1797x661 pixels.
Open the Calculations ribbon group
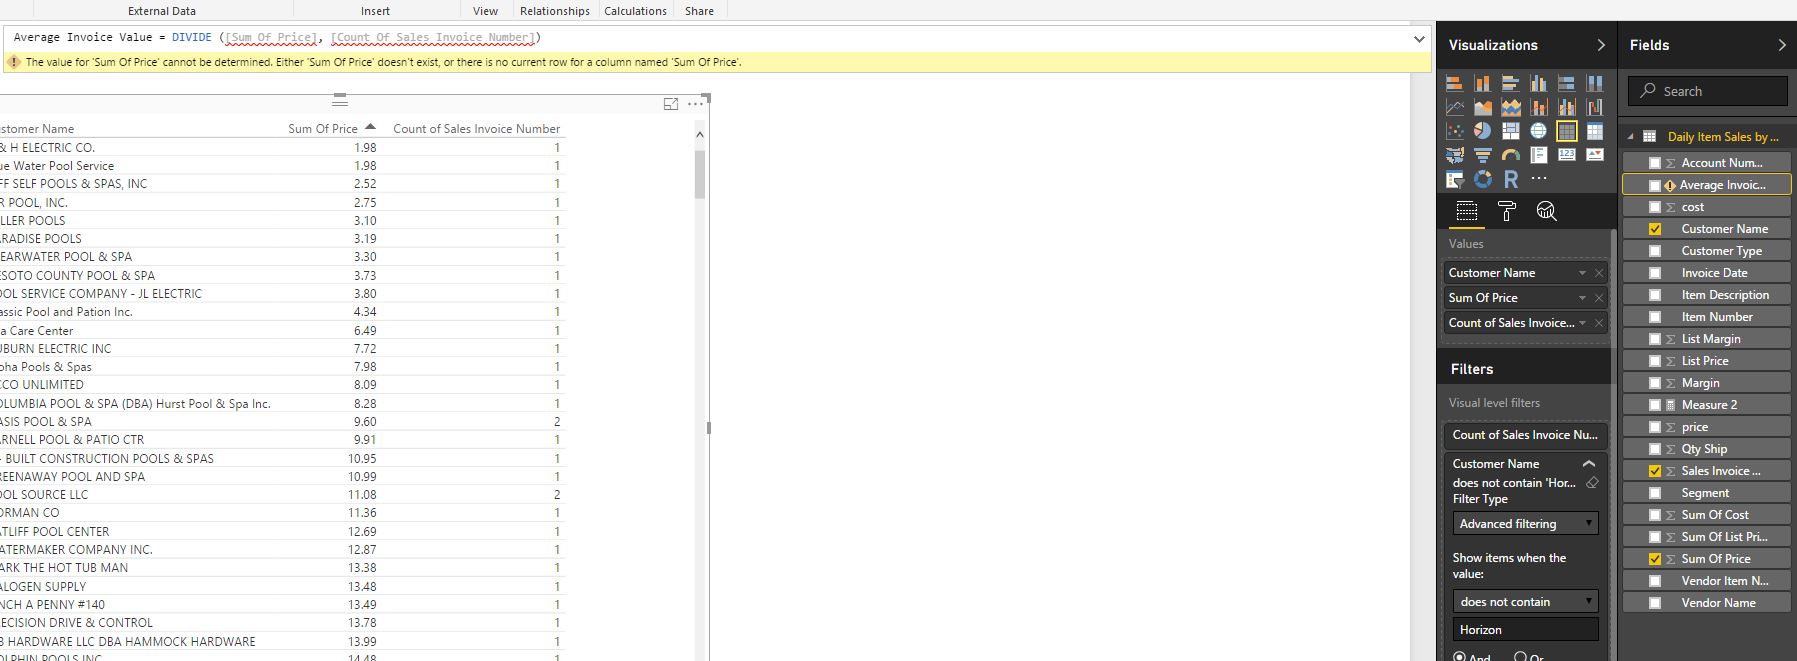pos(635,11)
